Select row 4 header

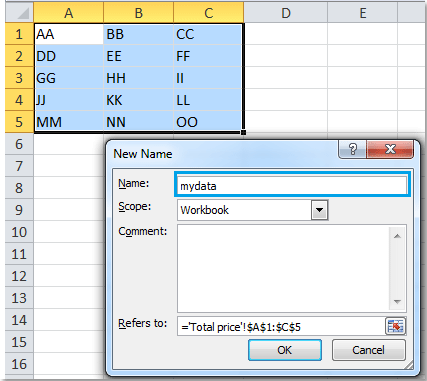(19, 100)
